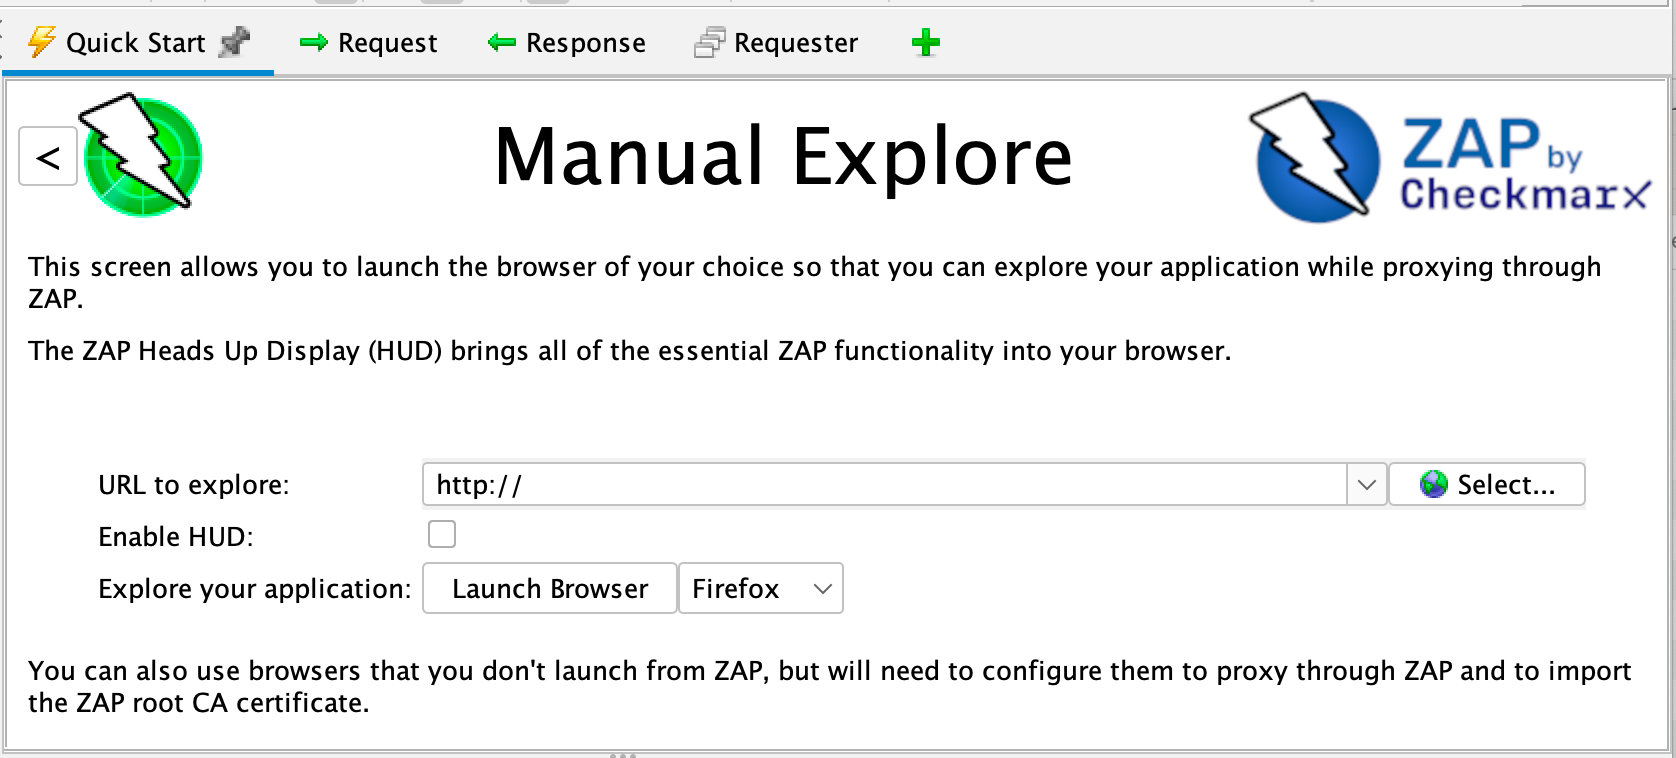
Task: Go back using the '<' button
Action: 48,157
